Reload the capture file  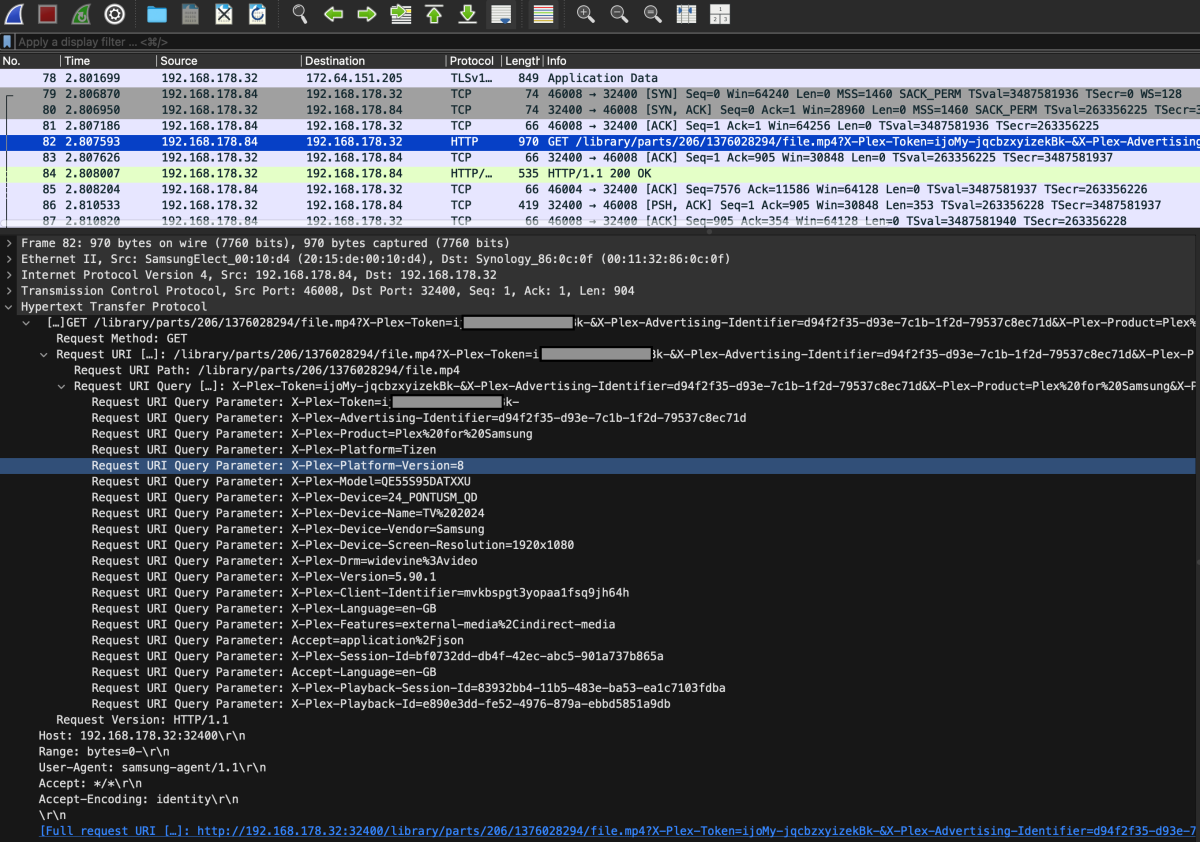[258, 14]
